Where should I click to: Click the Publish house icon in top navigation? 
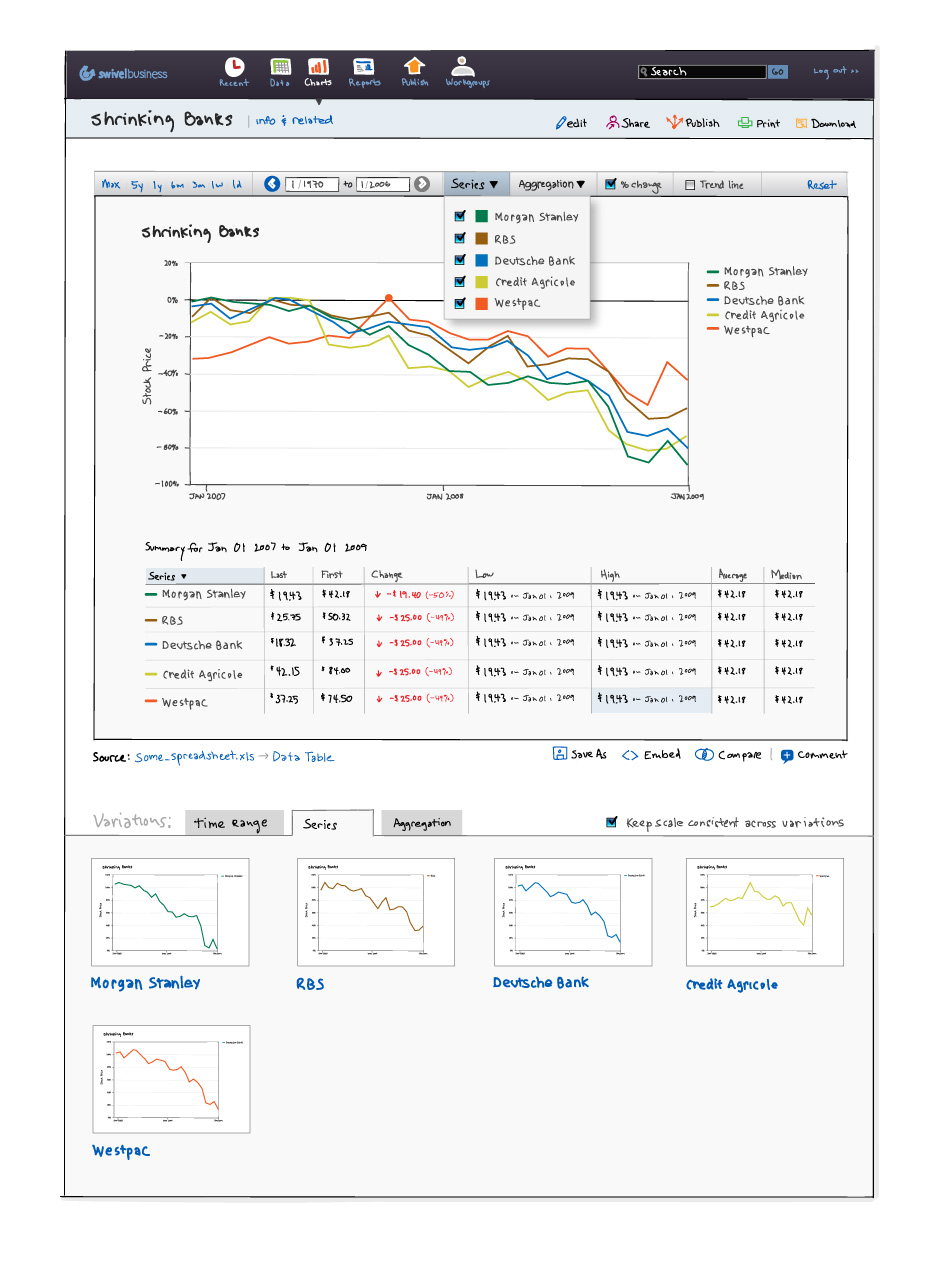(x=414, y=68)
